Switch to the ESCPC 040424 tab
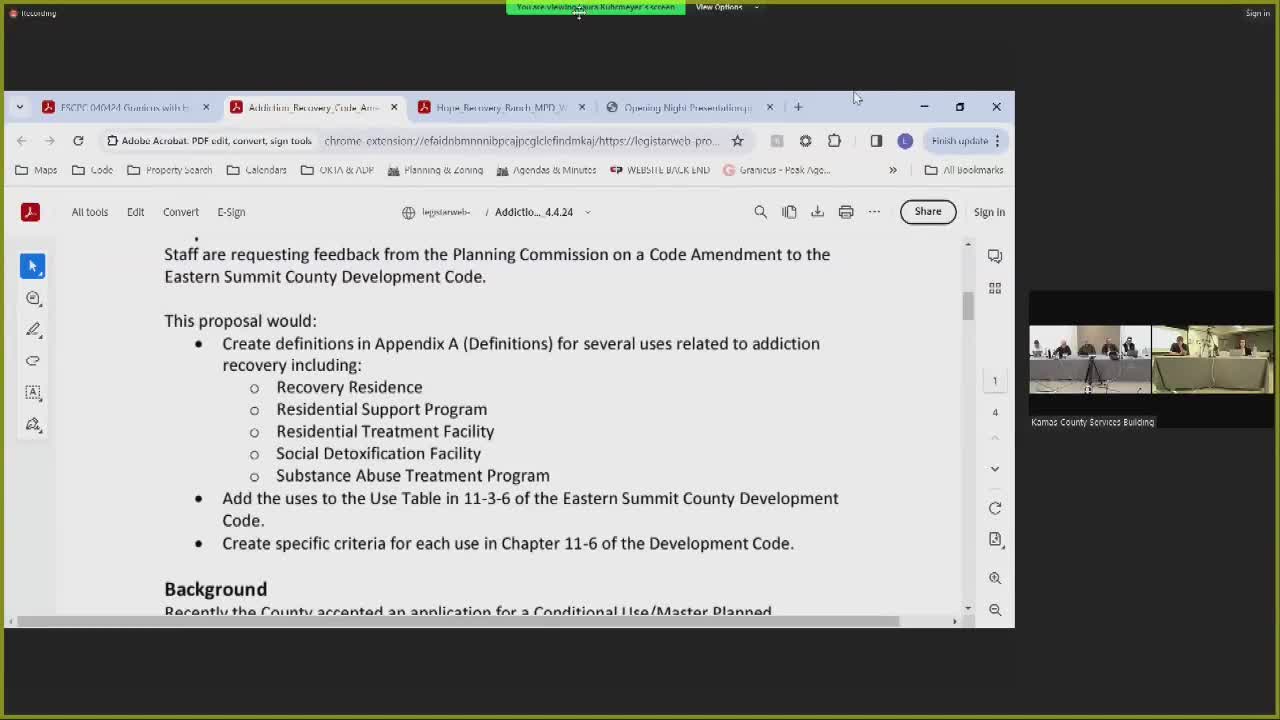 127,107
